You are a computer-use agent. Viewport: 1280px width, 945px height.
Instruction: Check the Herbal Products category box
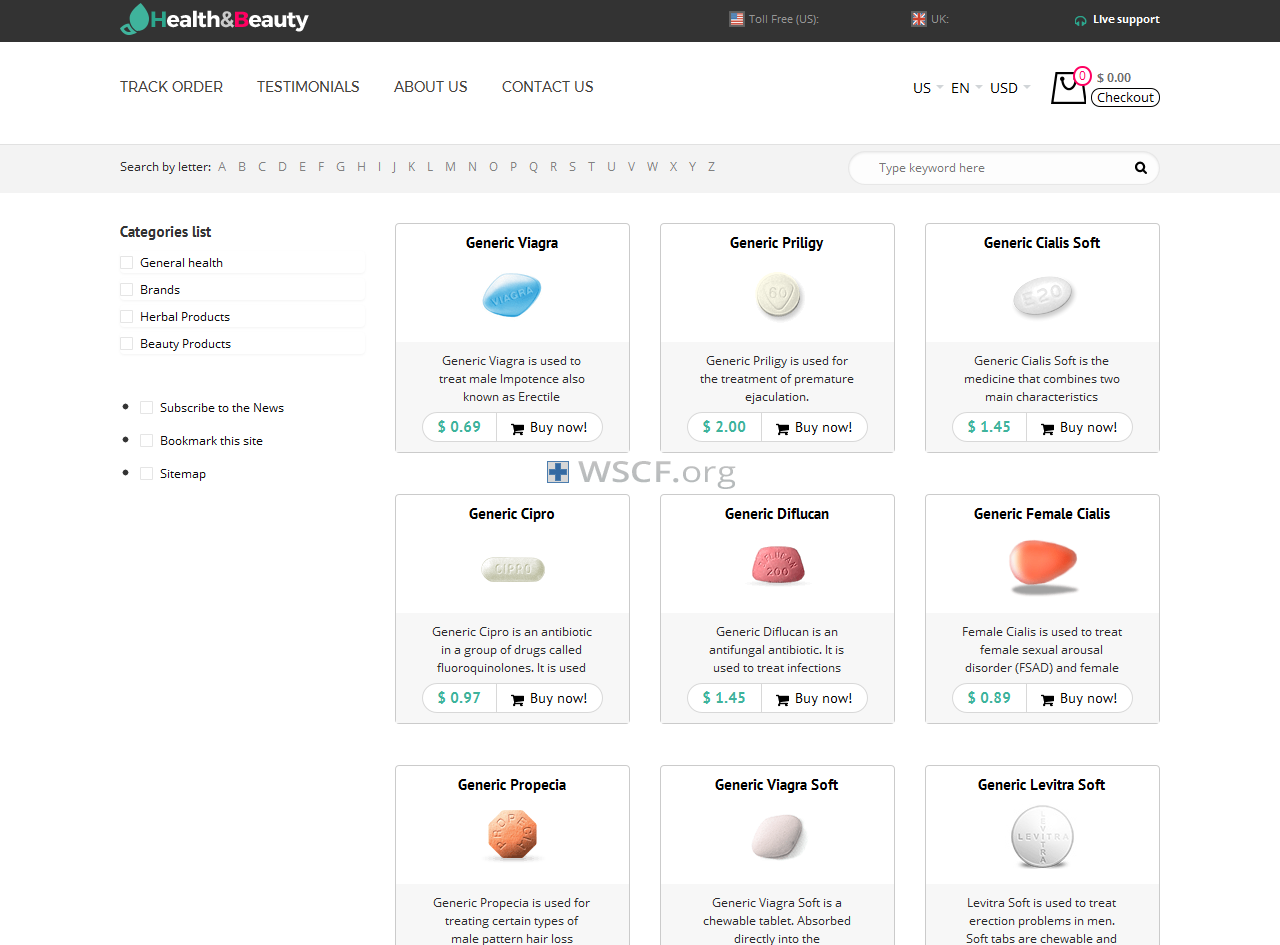(126, 317)
